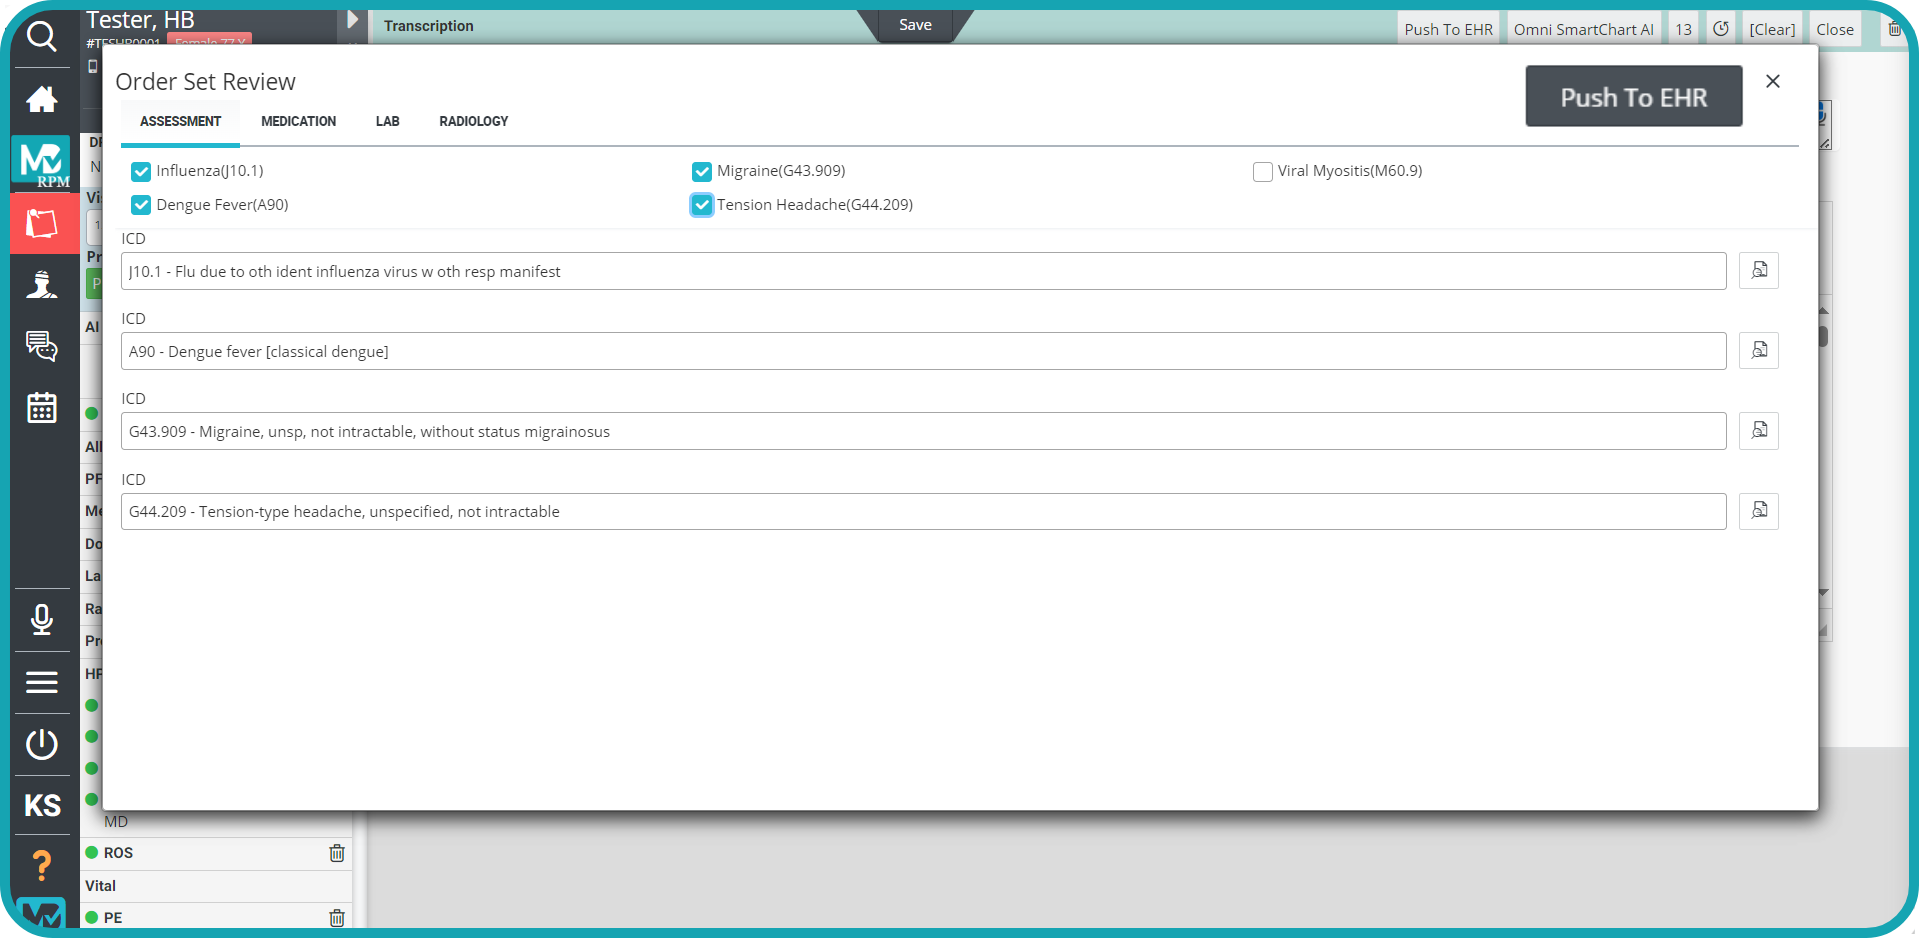Open the chat messages icon

coord(41,346)
